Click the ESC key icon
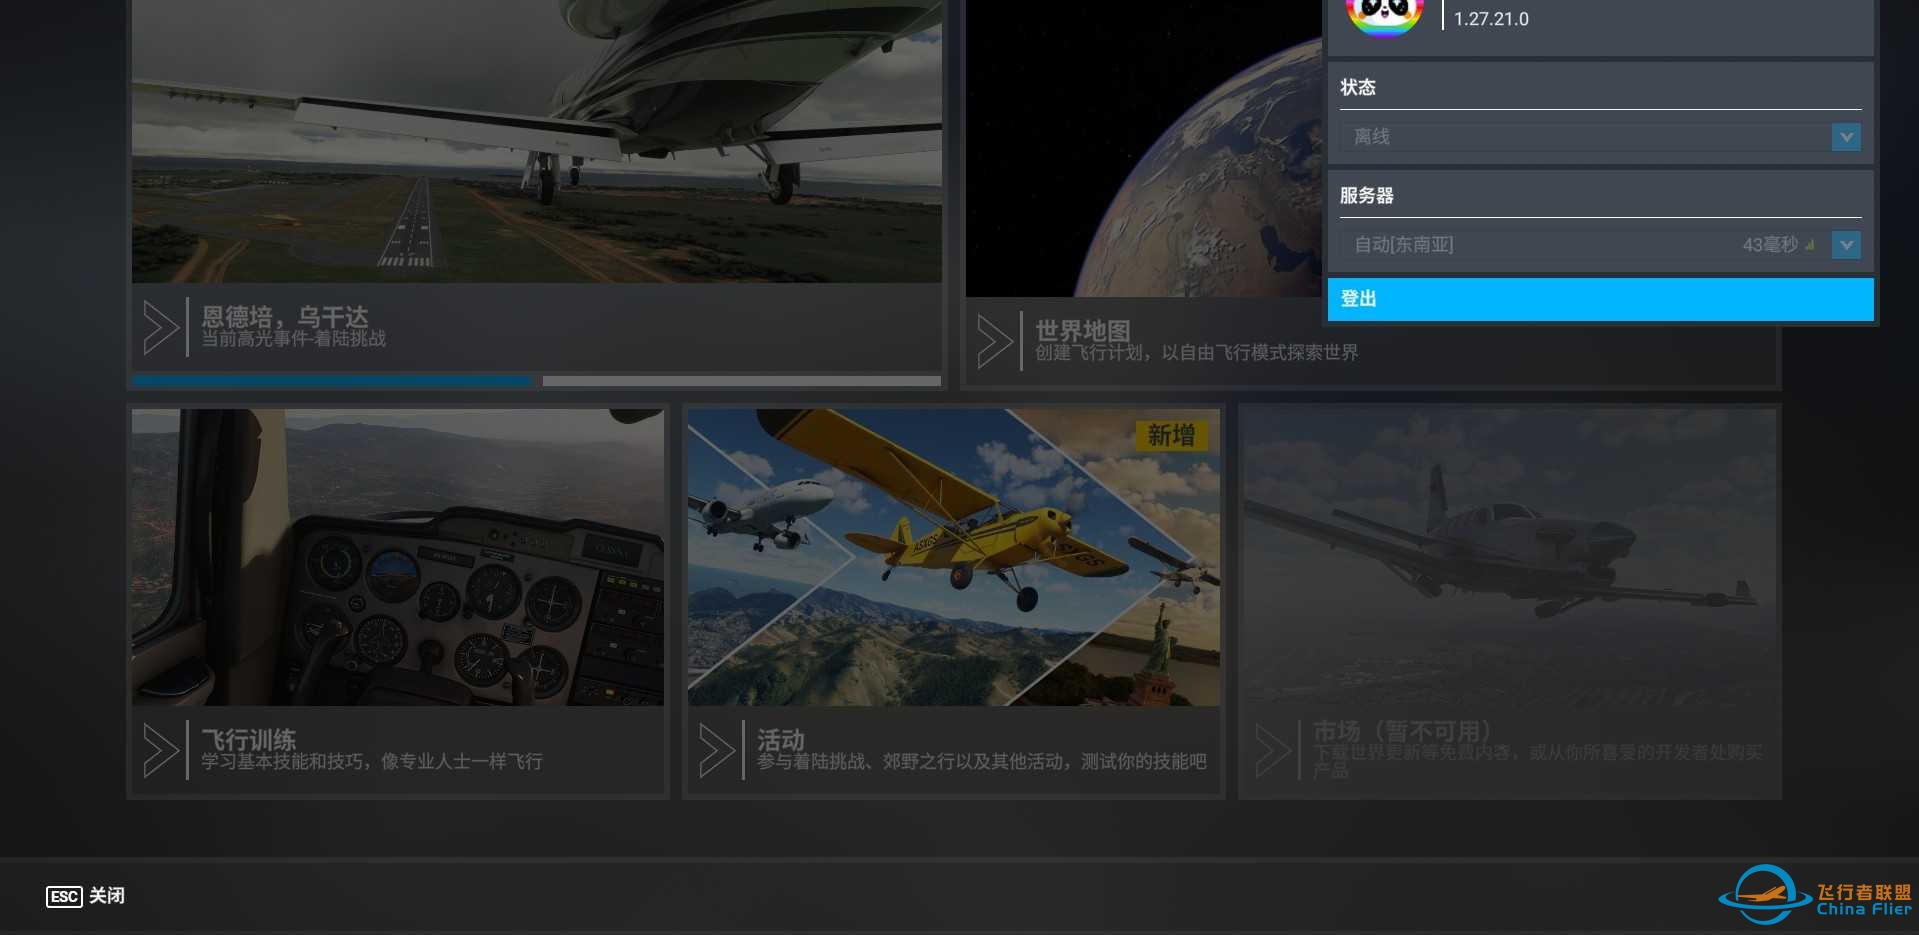The width and height of the screenshot is (1919, 935). pos(64,896)
